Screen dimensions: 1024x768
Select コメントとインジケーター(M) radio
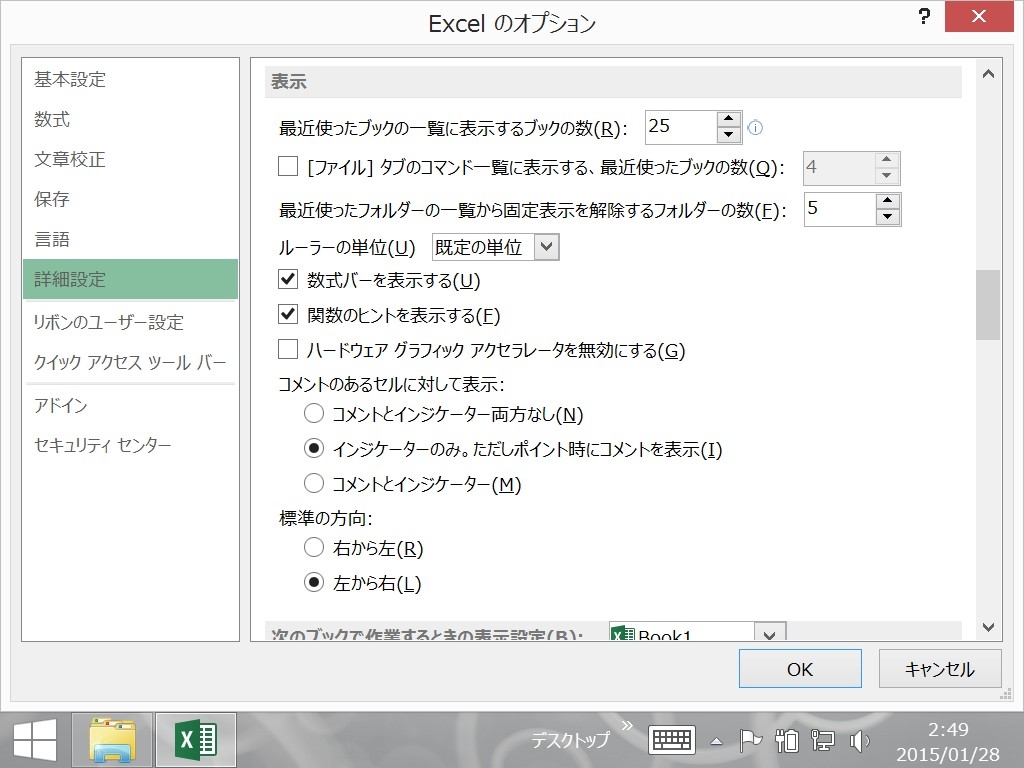point(314,483)
